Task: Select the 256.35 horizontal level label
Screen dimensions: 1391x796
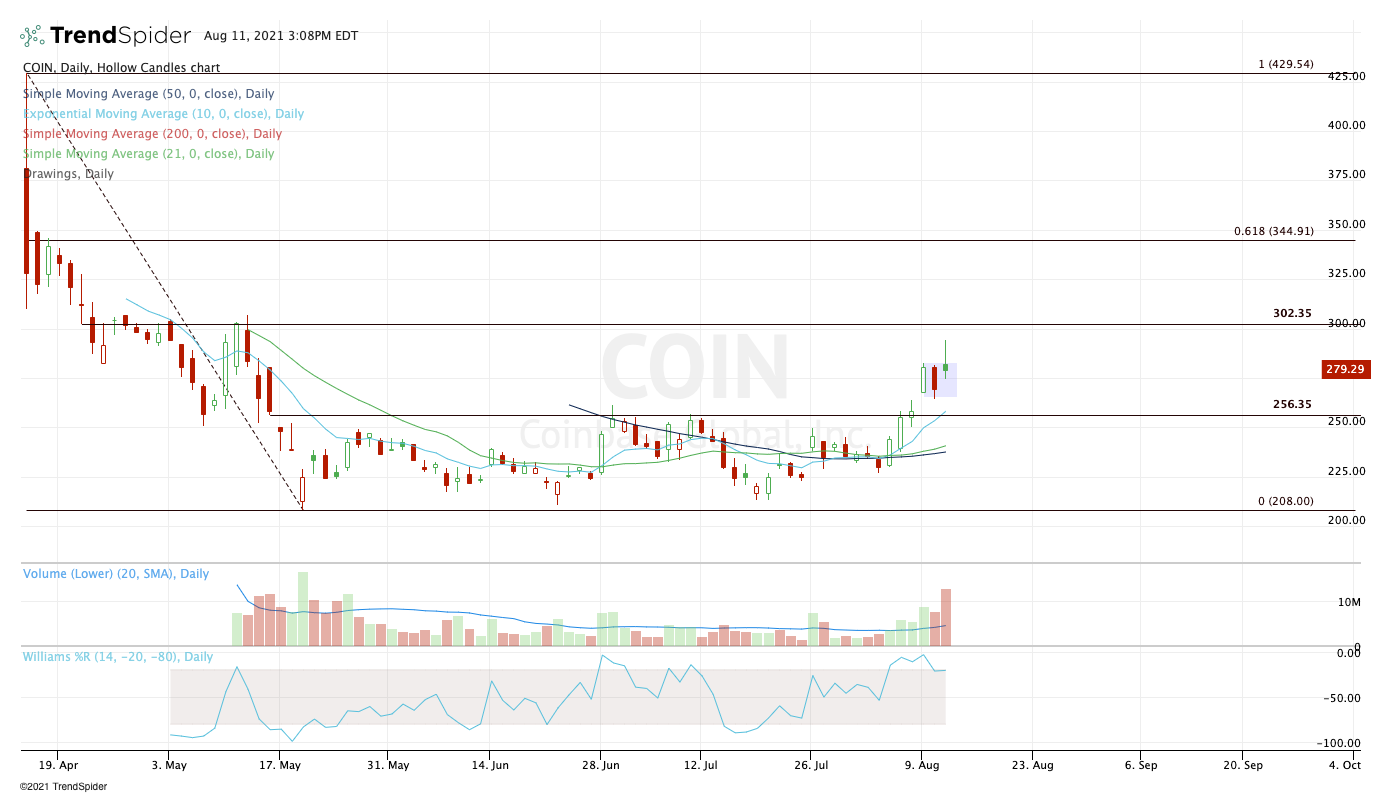Action: pyautogui.click(x=1292, y=405)
